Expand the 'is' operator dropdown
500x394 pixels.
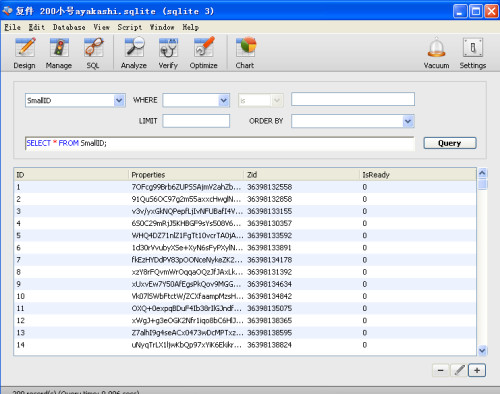pyautogui.click(x=277, y=100)
